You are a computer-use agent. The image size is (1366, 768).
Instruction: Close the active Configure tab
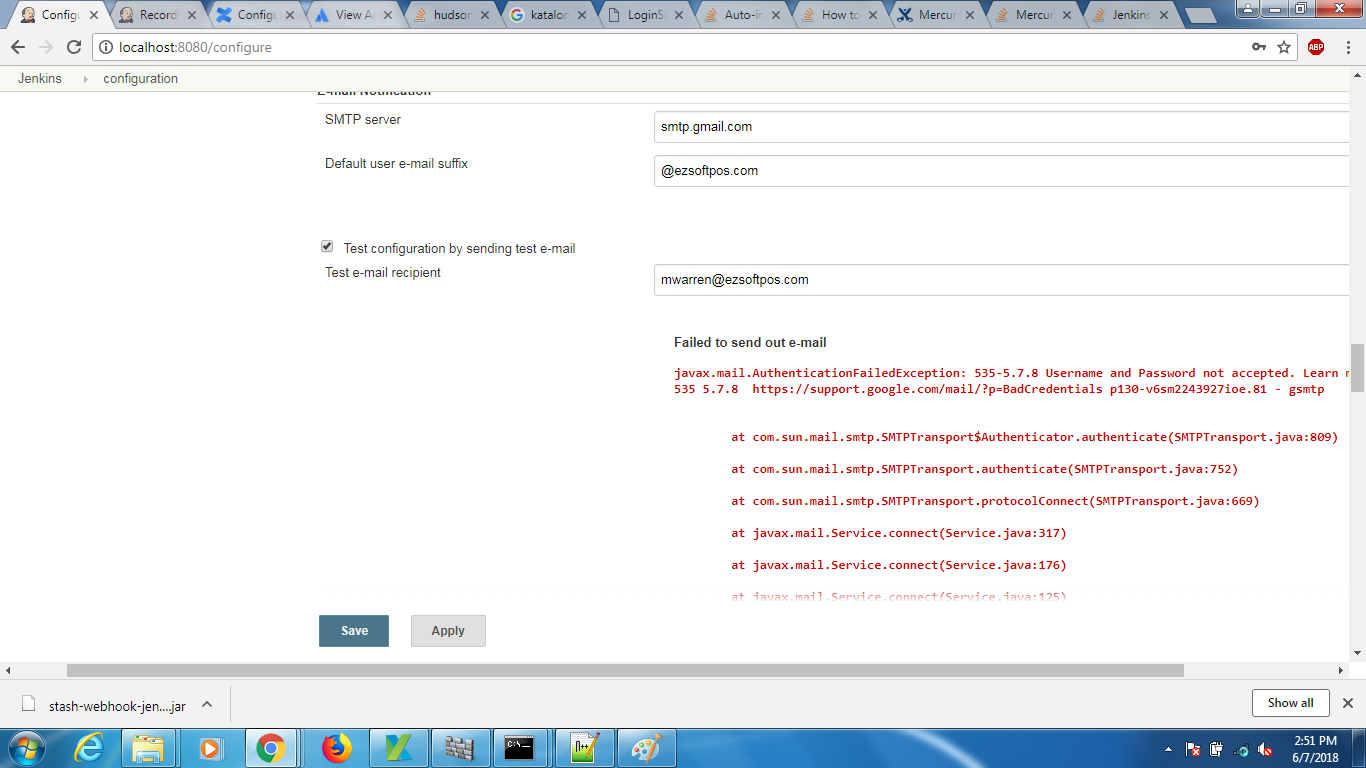93,16
